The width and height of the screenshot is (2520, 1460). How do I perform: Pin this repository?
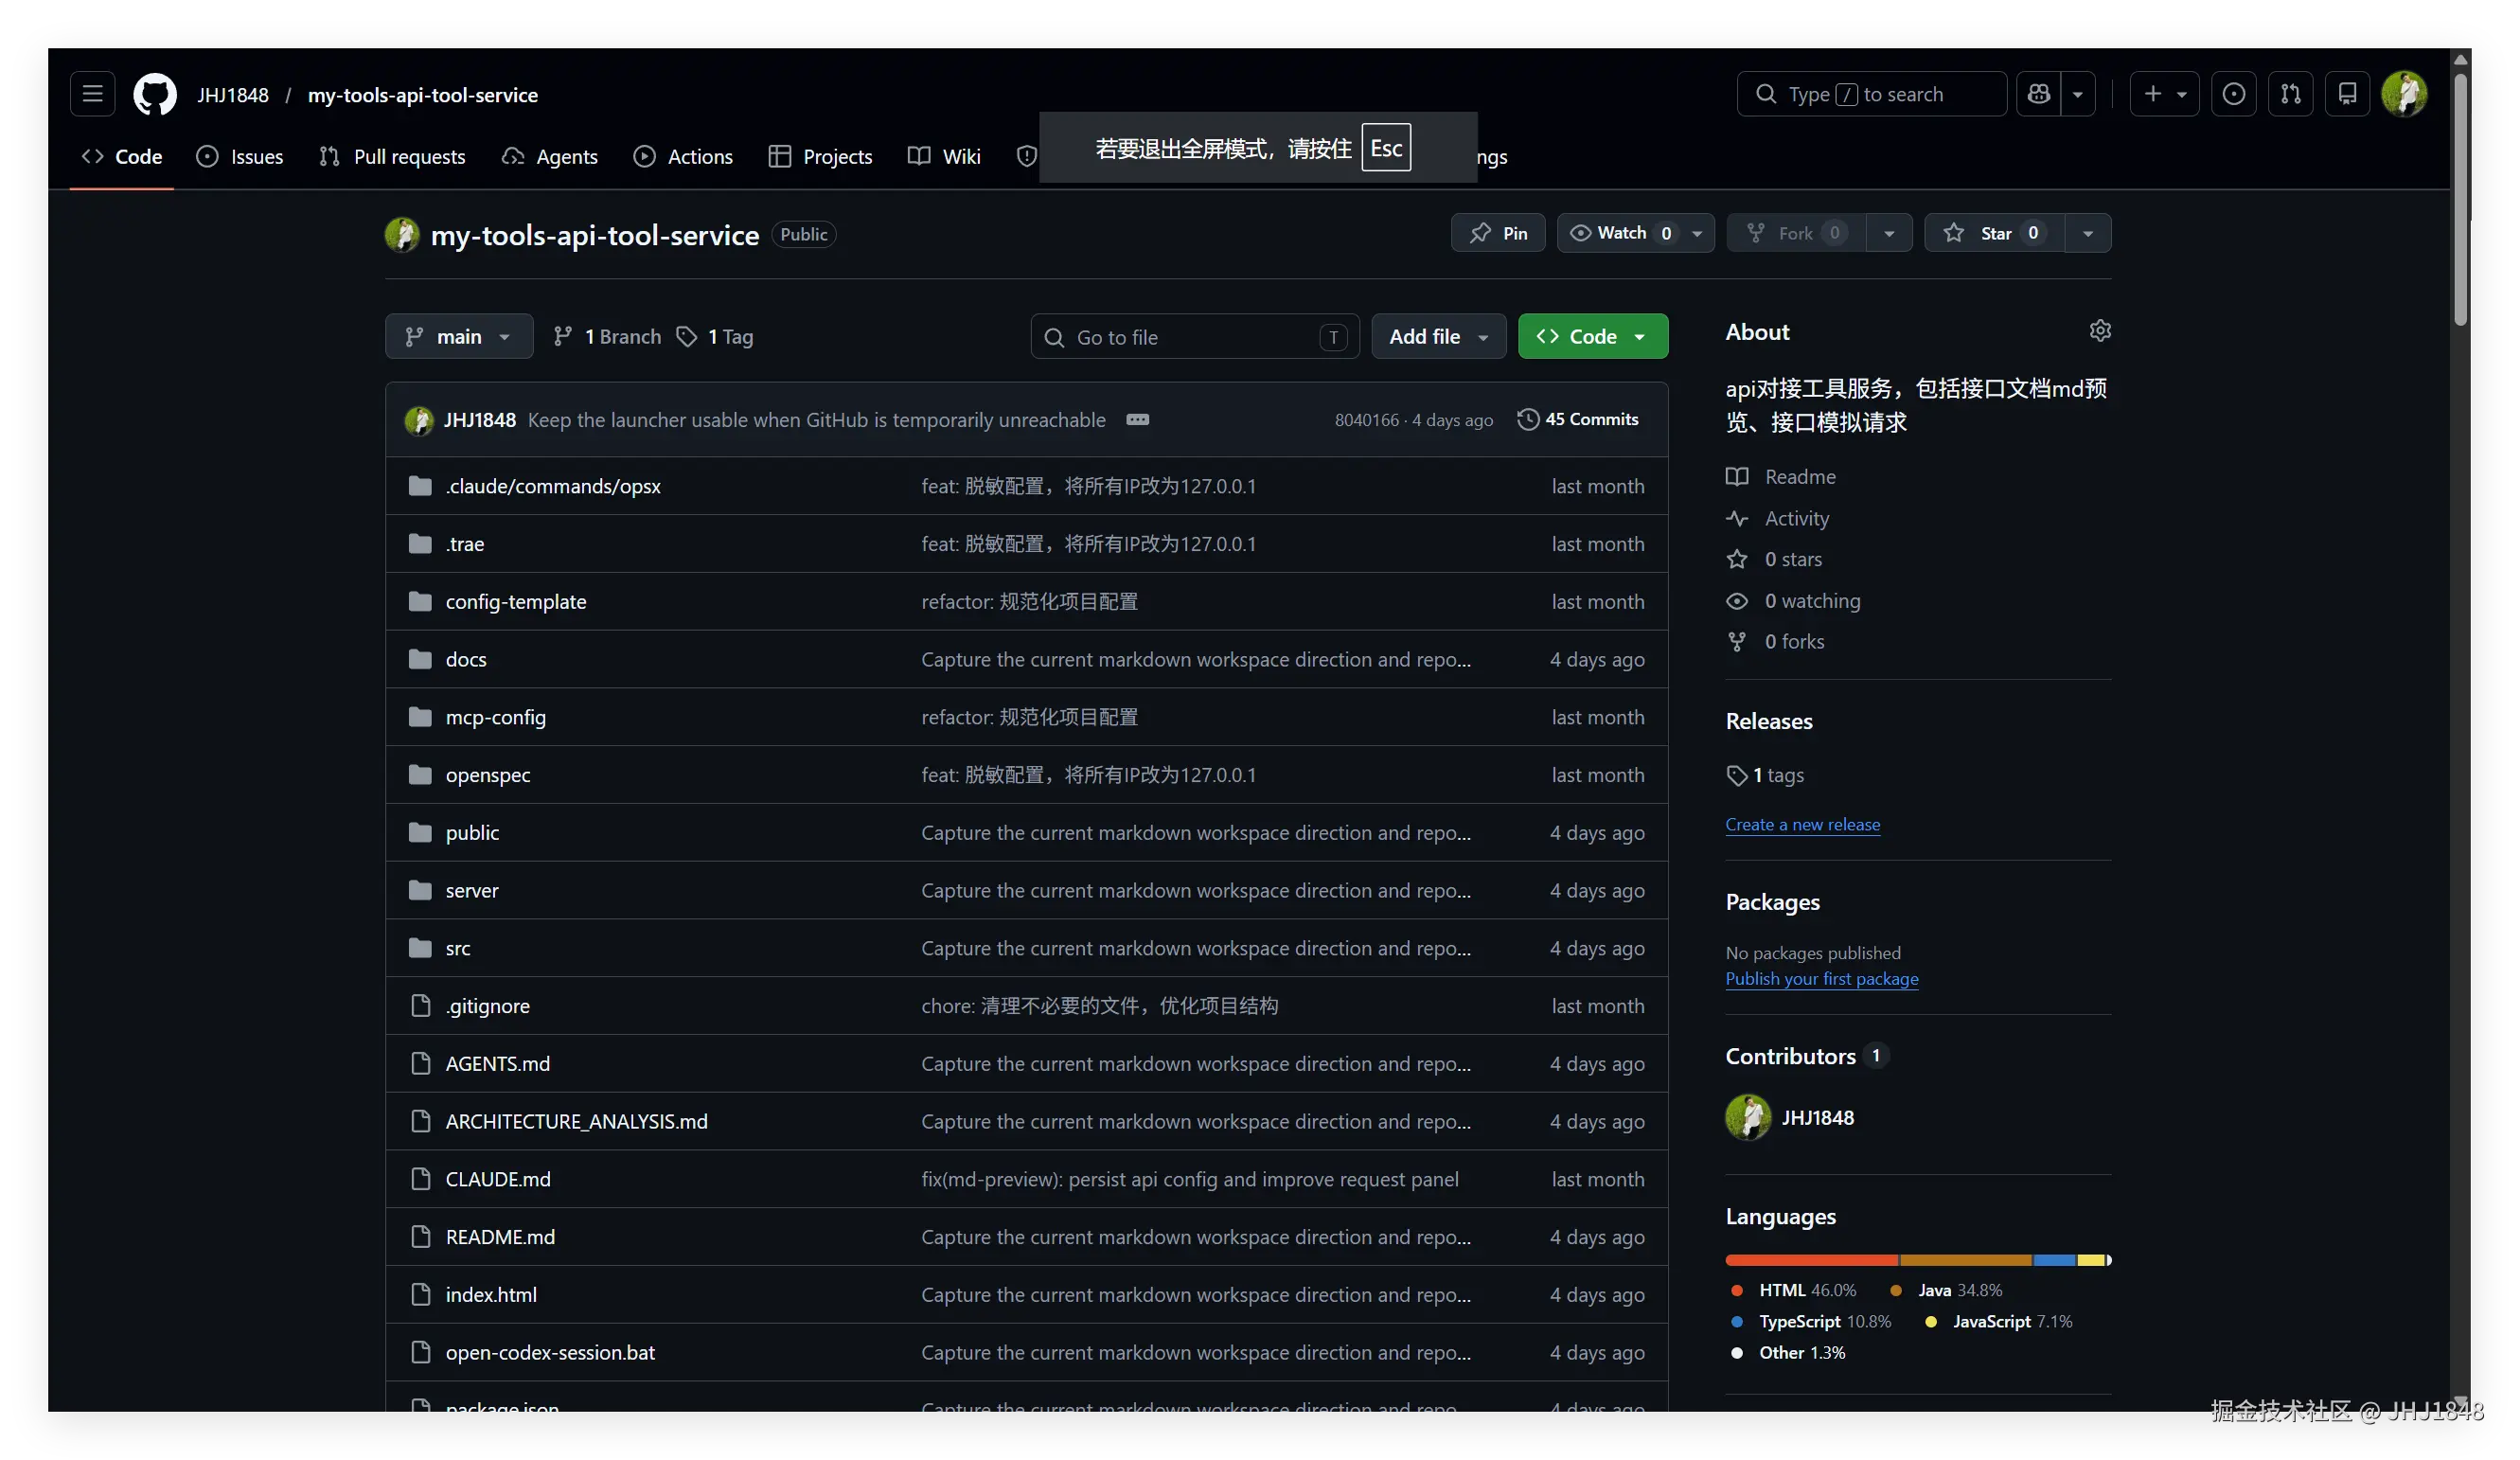(x=1497, y=233)
